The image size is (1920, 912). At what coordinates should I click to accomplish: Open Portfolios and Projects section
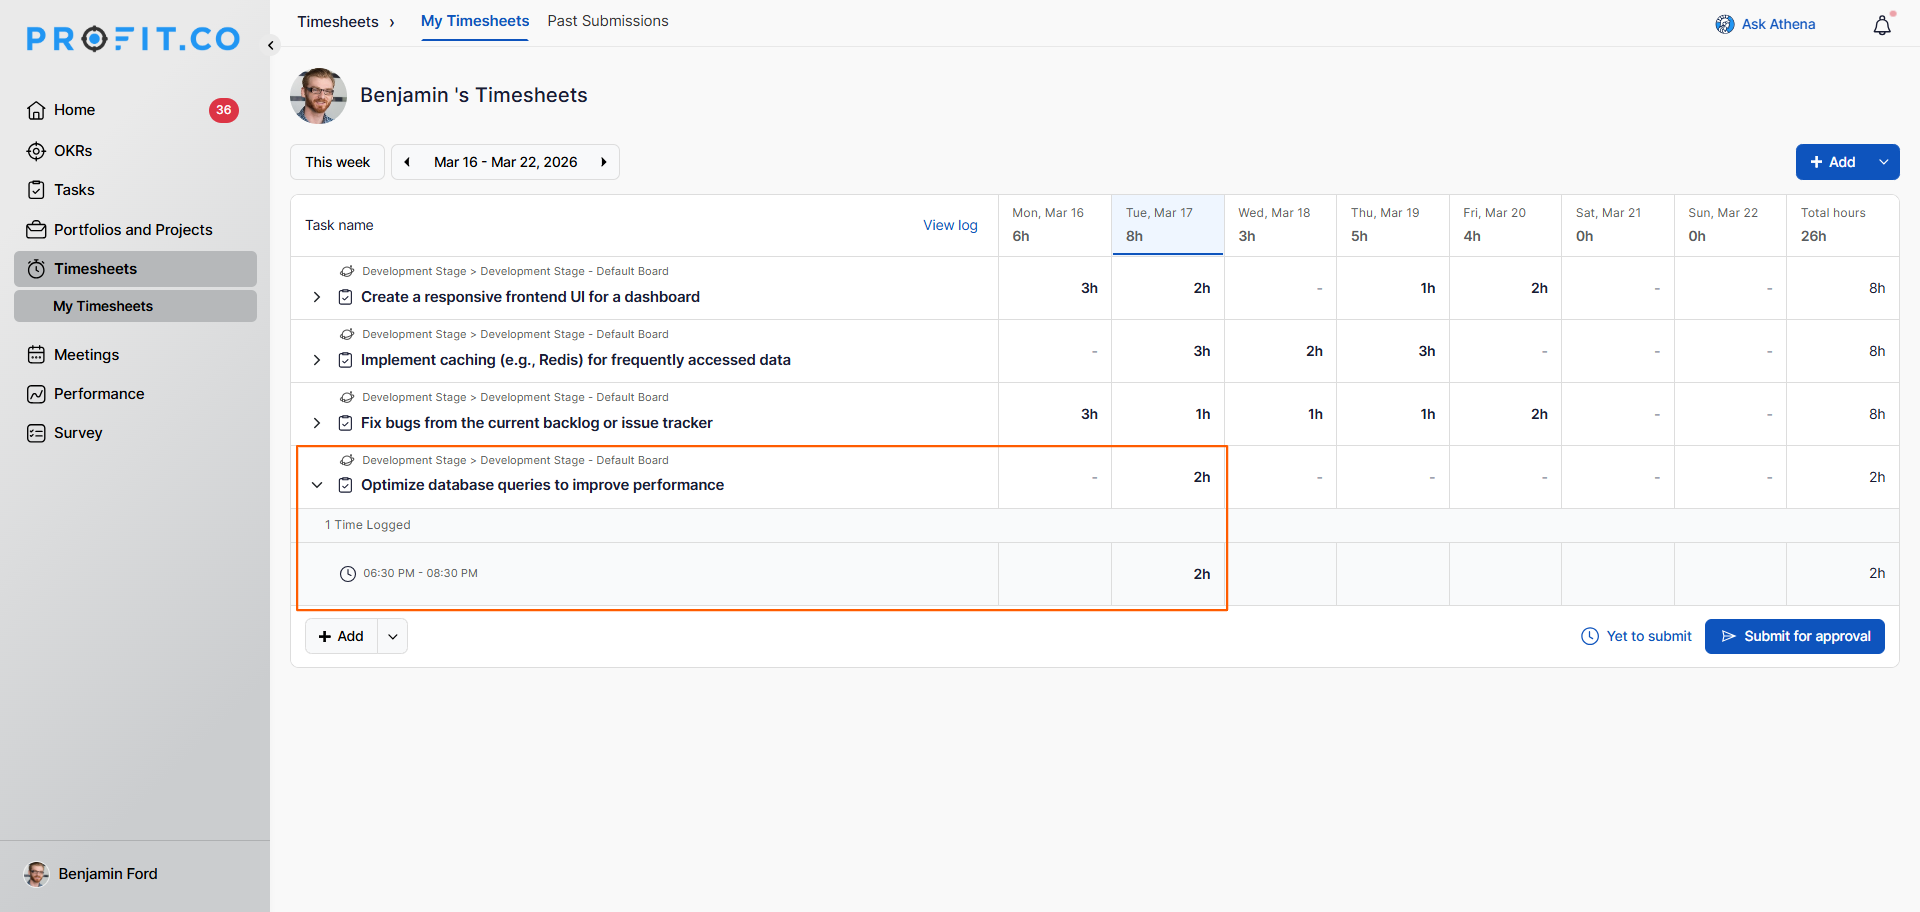[x=133, y=230]
